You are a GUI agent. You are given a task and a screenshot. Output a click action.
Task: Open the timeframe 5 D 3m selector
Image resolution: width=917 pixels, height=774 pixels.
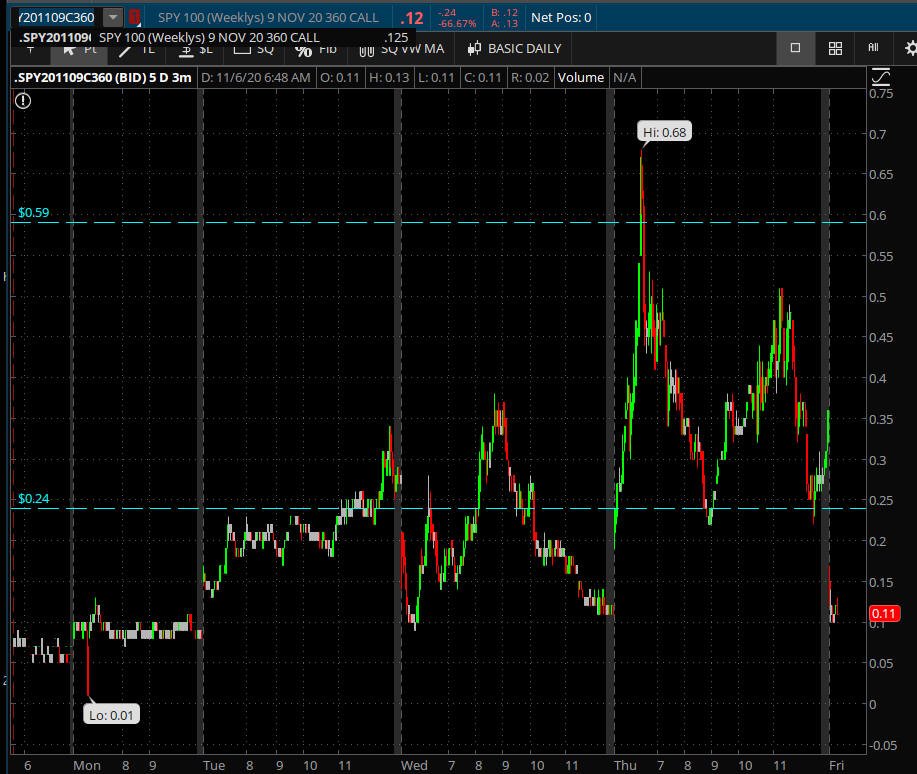pyautogui.click(x=168, y=77)
